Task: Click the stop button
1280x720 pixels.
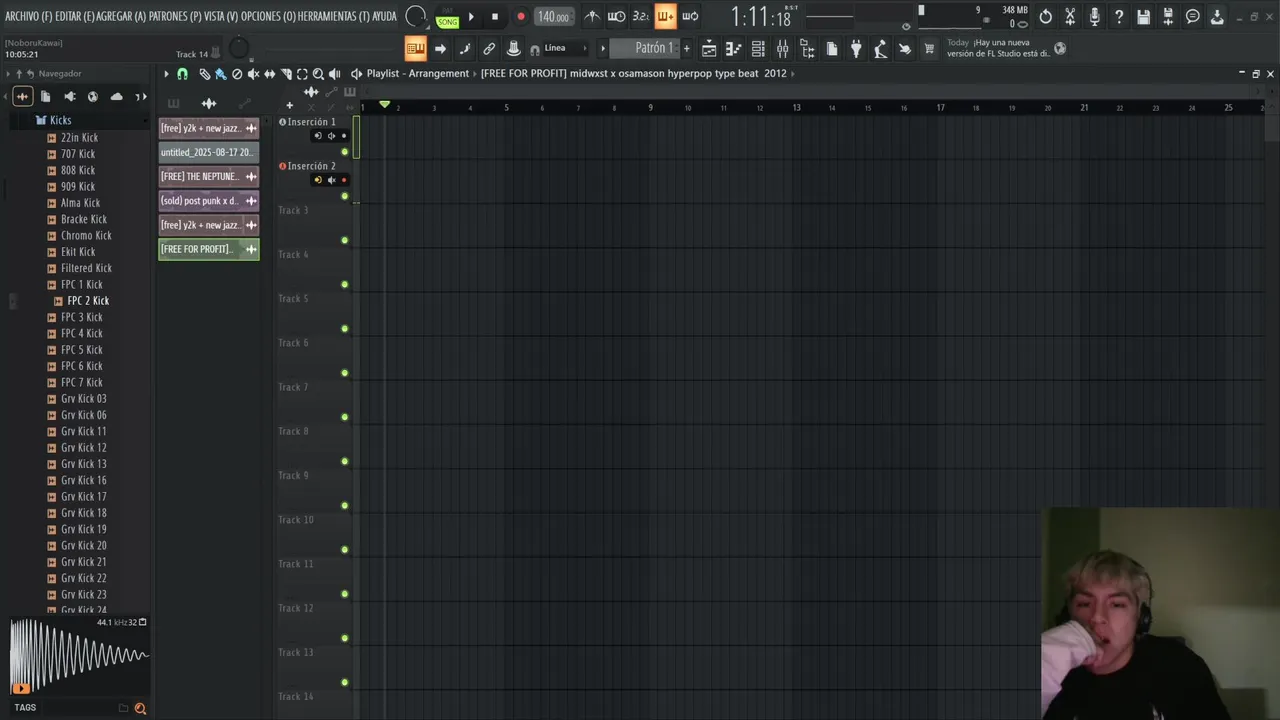Action: coord(494,17)
